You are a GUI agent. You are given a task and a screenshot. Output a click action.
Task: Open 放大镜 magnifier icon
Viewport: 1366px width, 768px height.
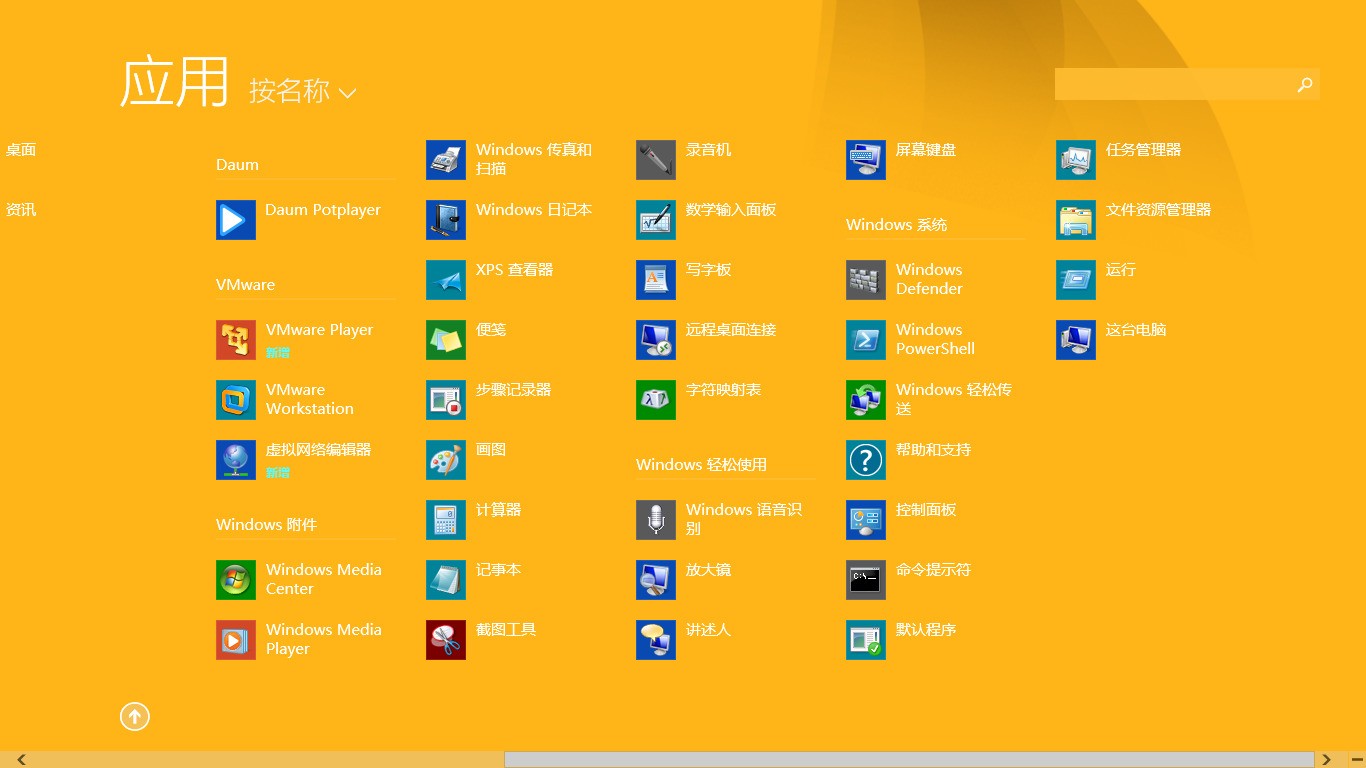pyautogui.click(x=656, y=580)
